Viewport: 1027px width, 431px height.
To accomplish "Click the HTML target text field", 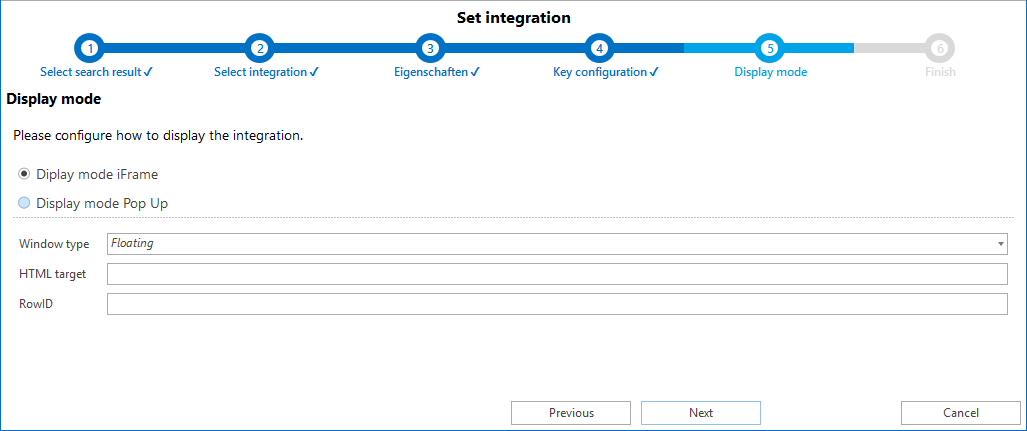I will 557,274.
